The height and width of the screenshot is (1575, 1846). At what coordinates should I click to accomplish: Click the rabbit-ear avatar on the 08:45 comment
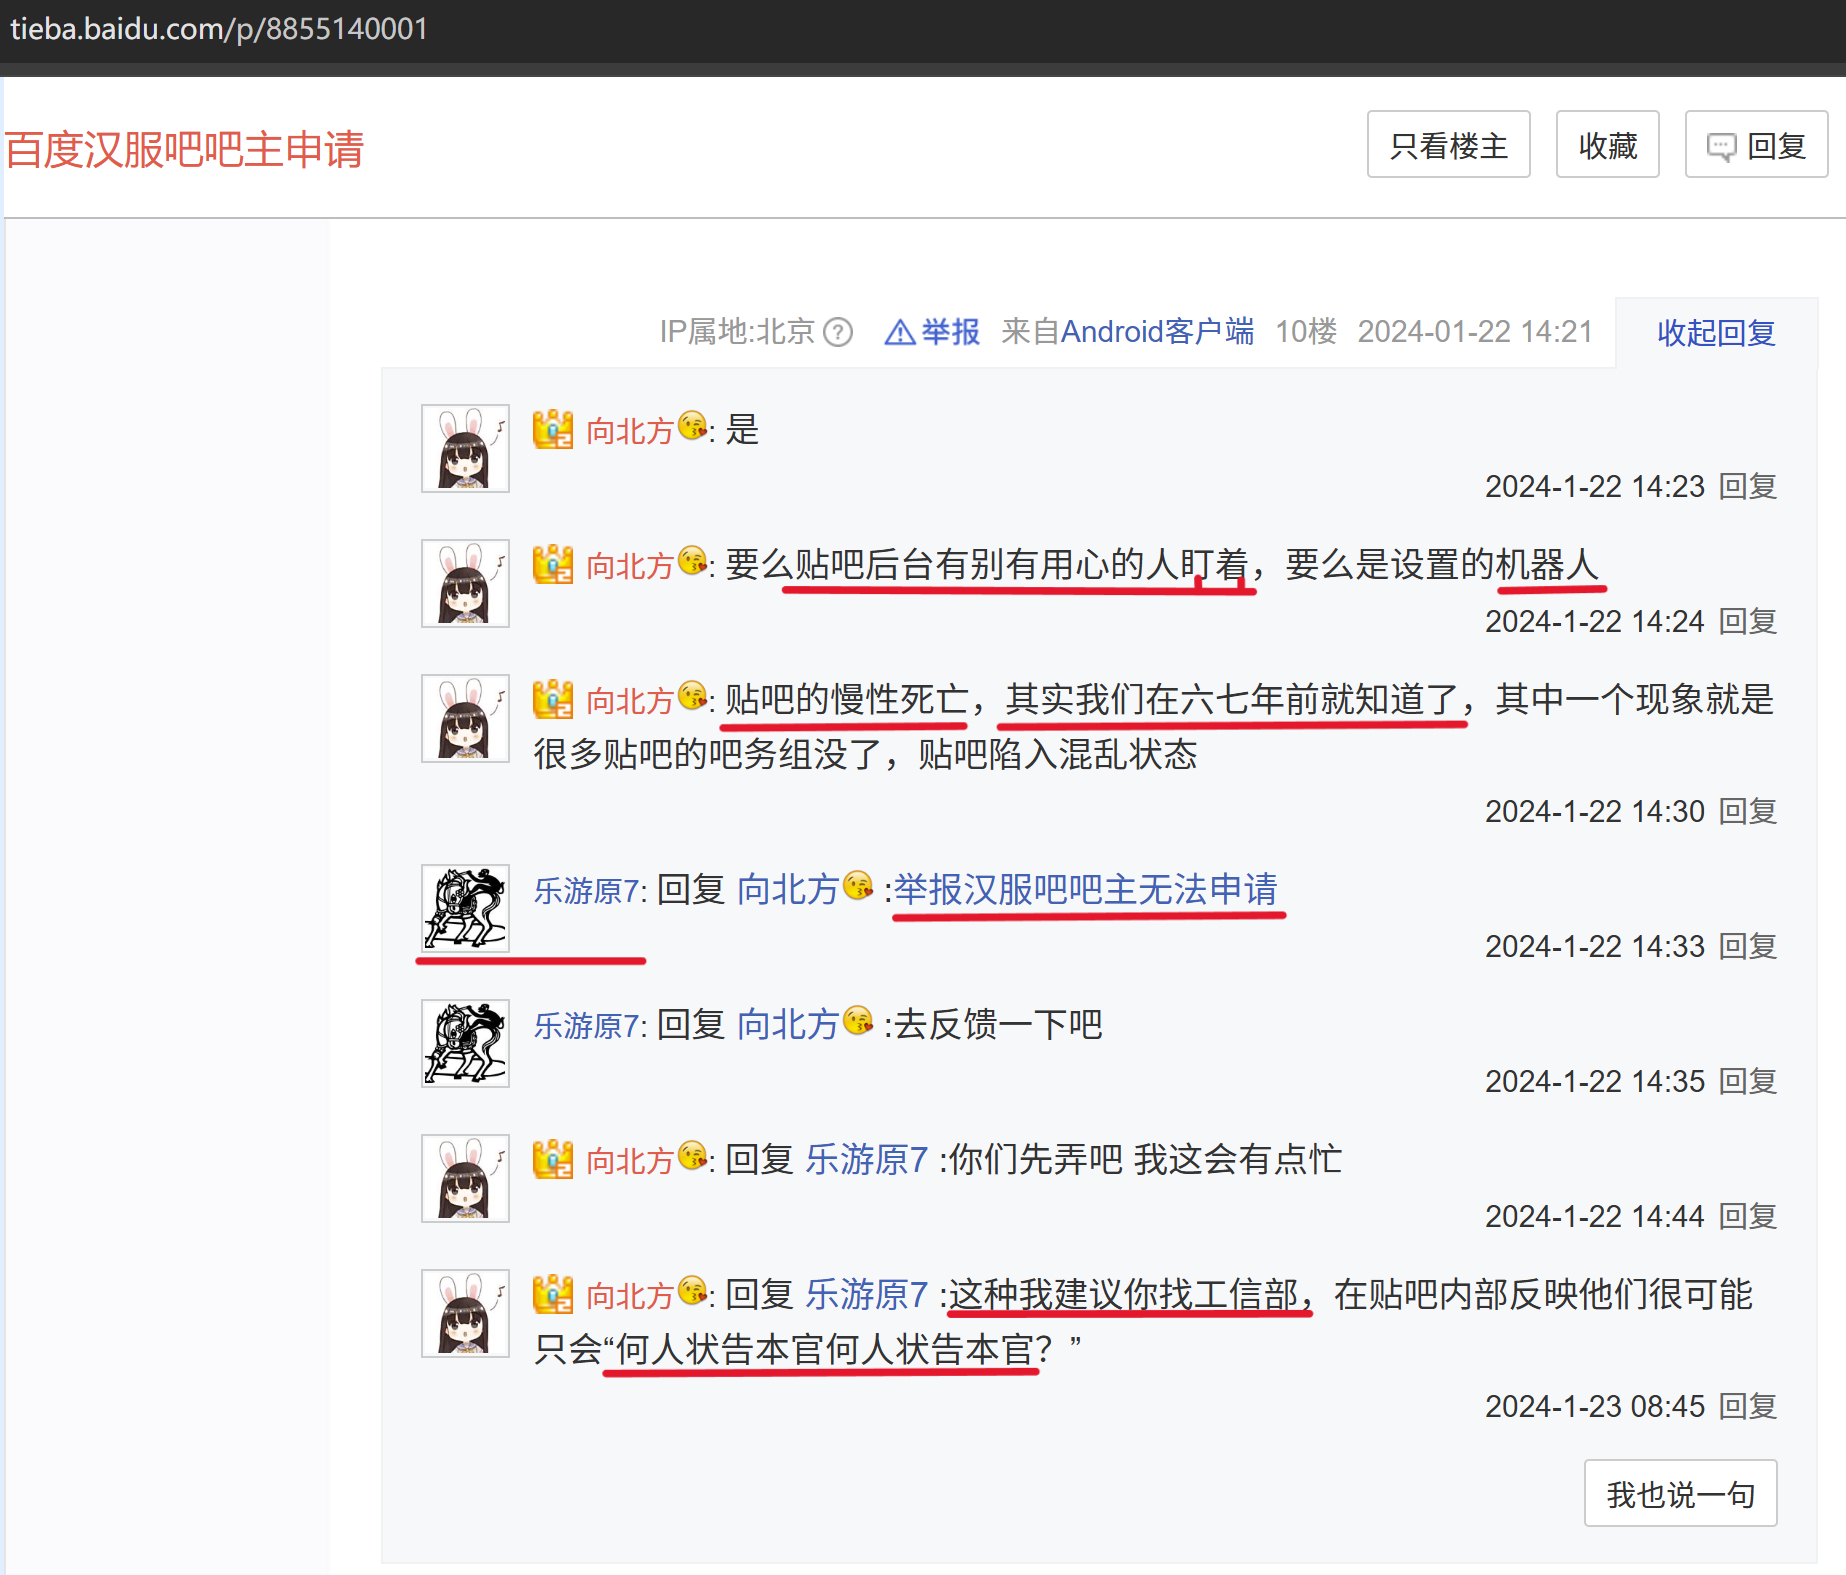tap(465, 1313)
